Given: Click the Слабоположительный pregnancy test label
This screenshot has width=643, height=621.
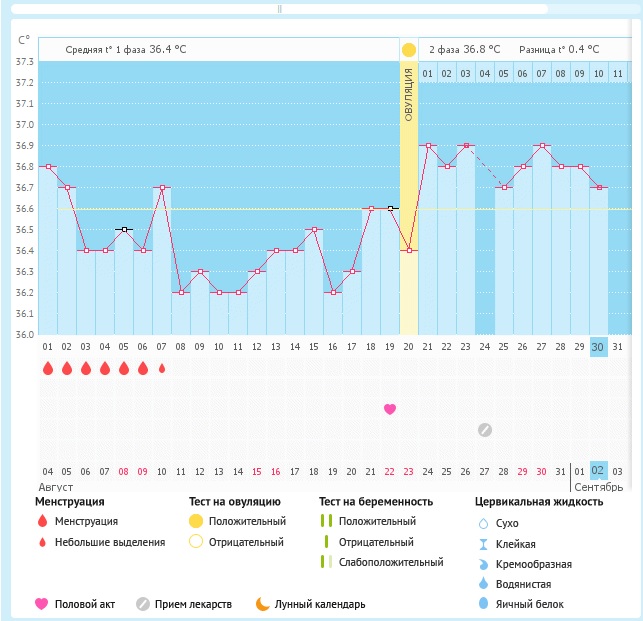Looking at the screenshot, I should [391, 562].
